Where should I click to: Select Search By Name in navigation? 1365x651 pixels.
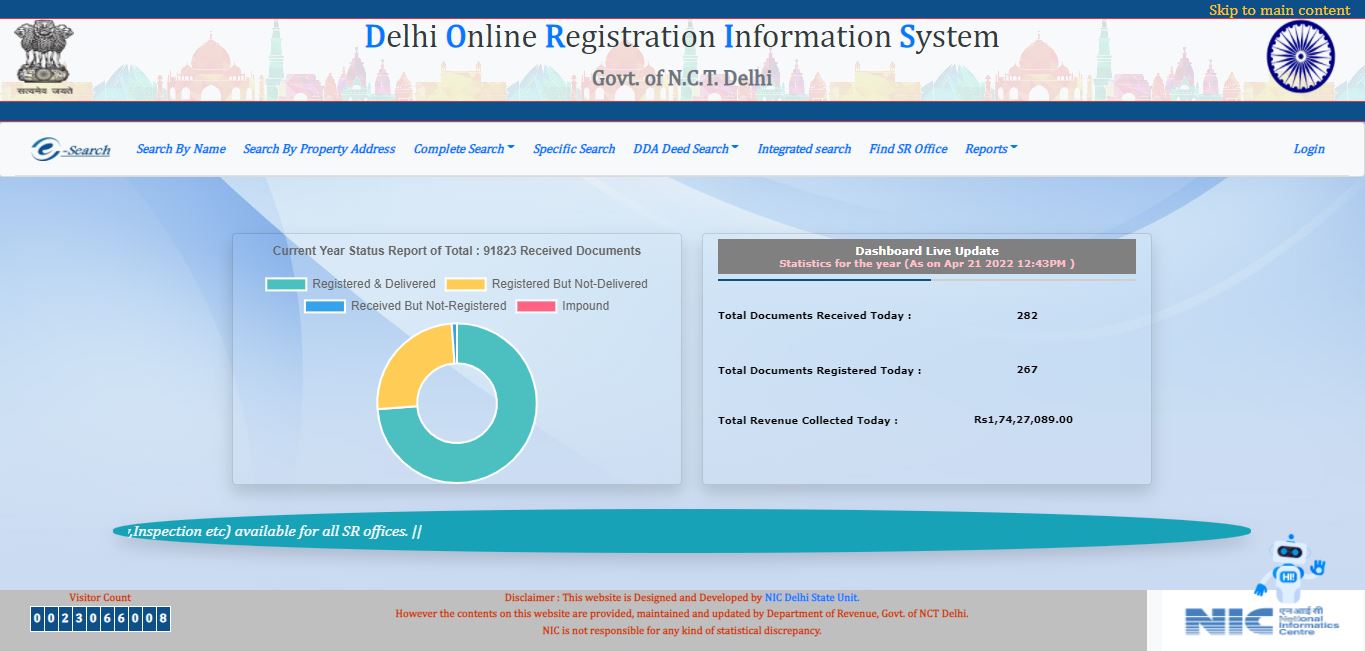point(180,148)
